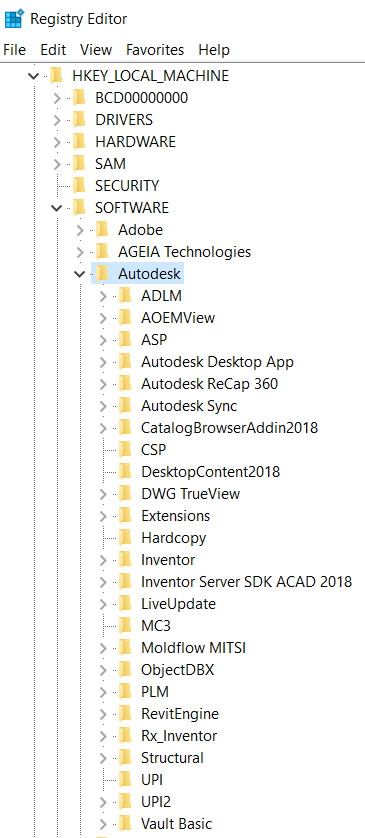
Task: Open the Help menu
Action: 214,50
